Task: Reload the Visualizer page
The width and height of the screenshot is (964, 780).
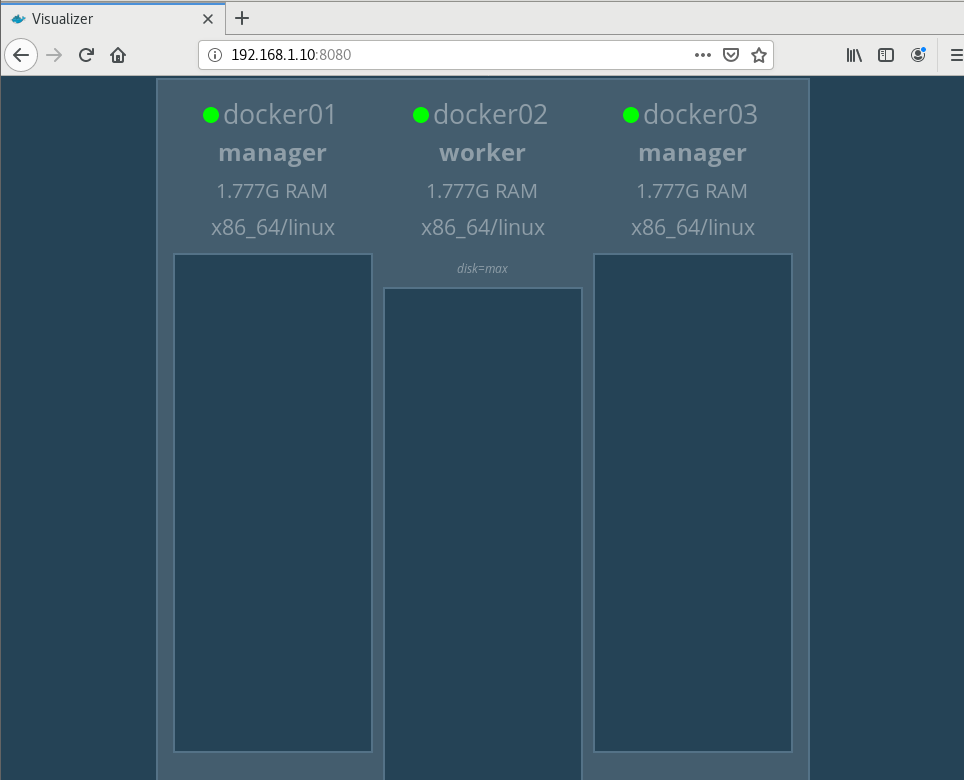Action: click(86, 55)
